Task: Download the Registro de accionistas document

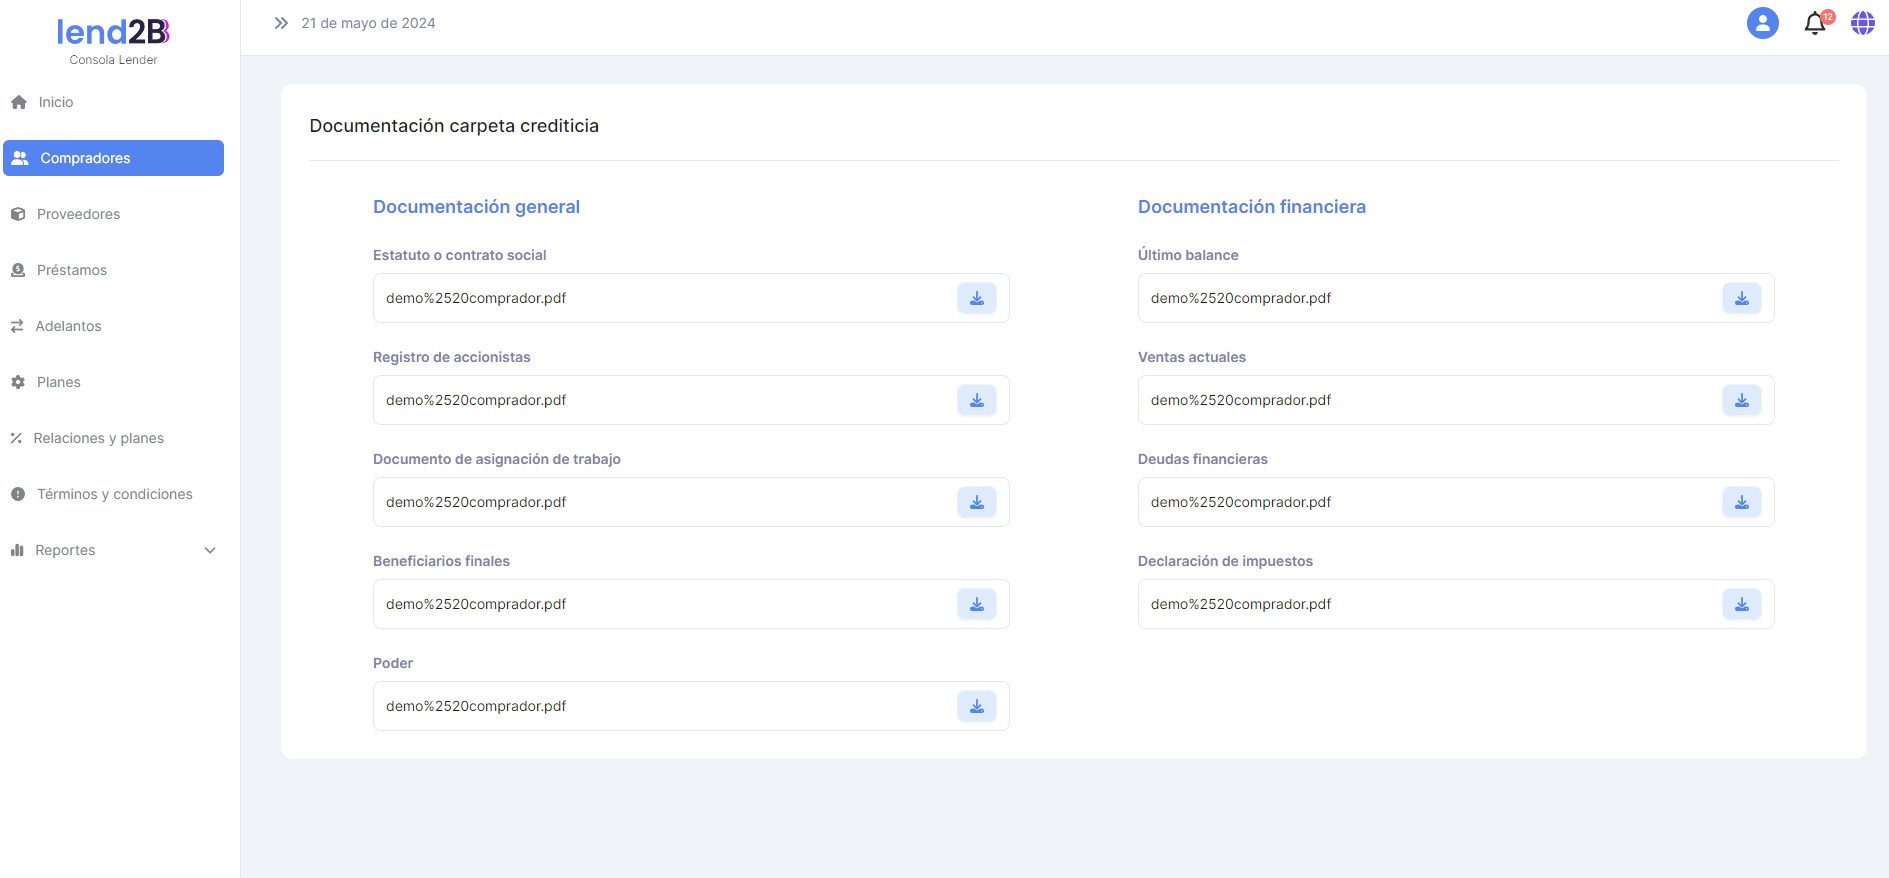Action: click(x=976, y=400)
